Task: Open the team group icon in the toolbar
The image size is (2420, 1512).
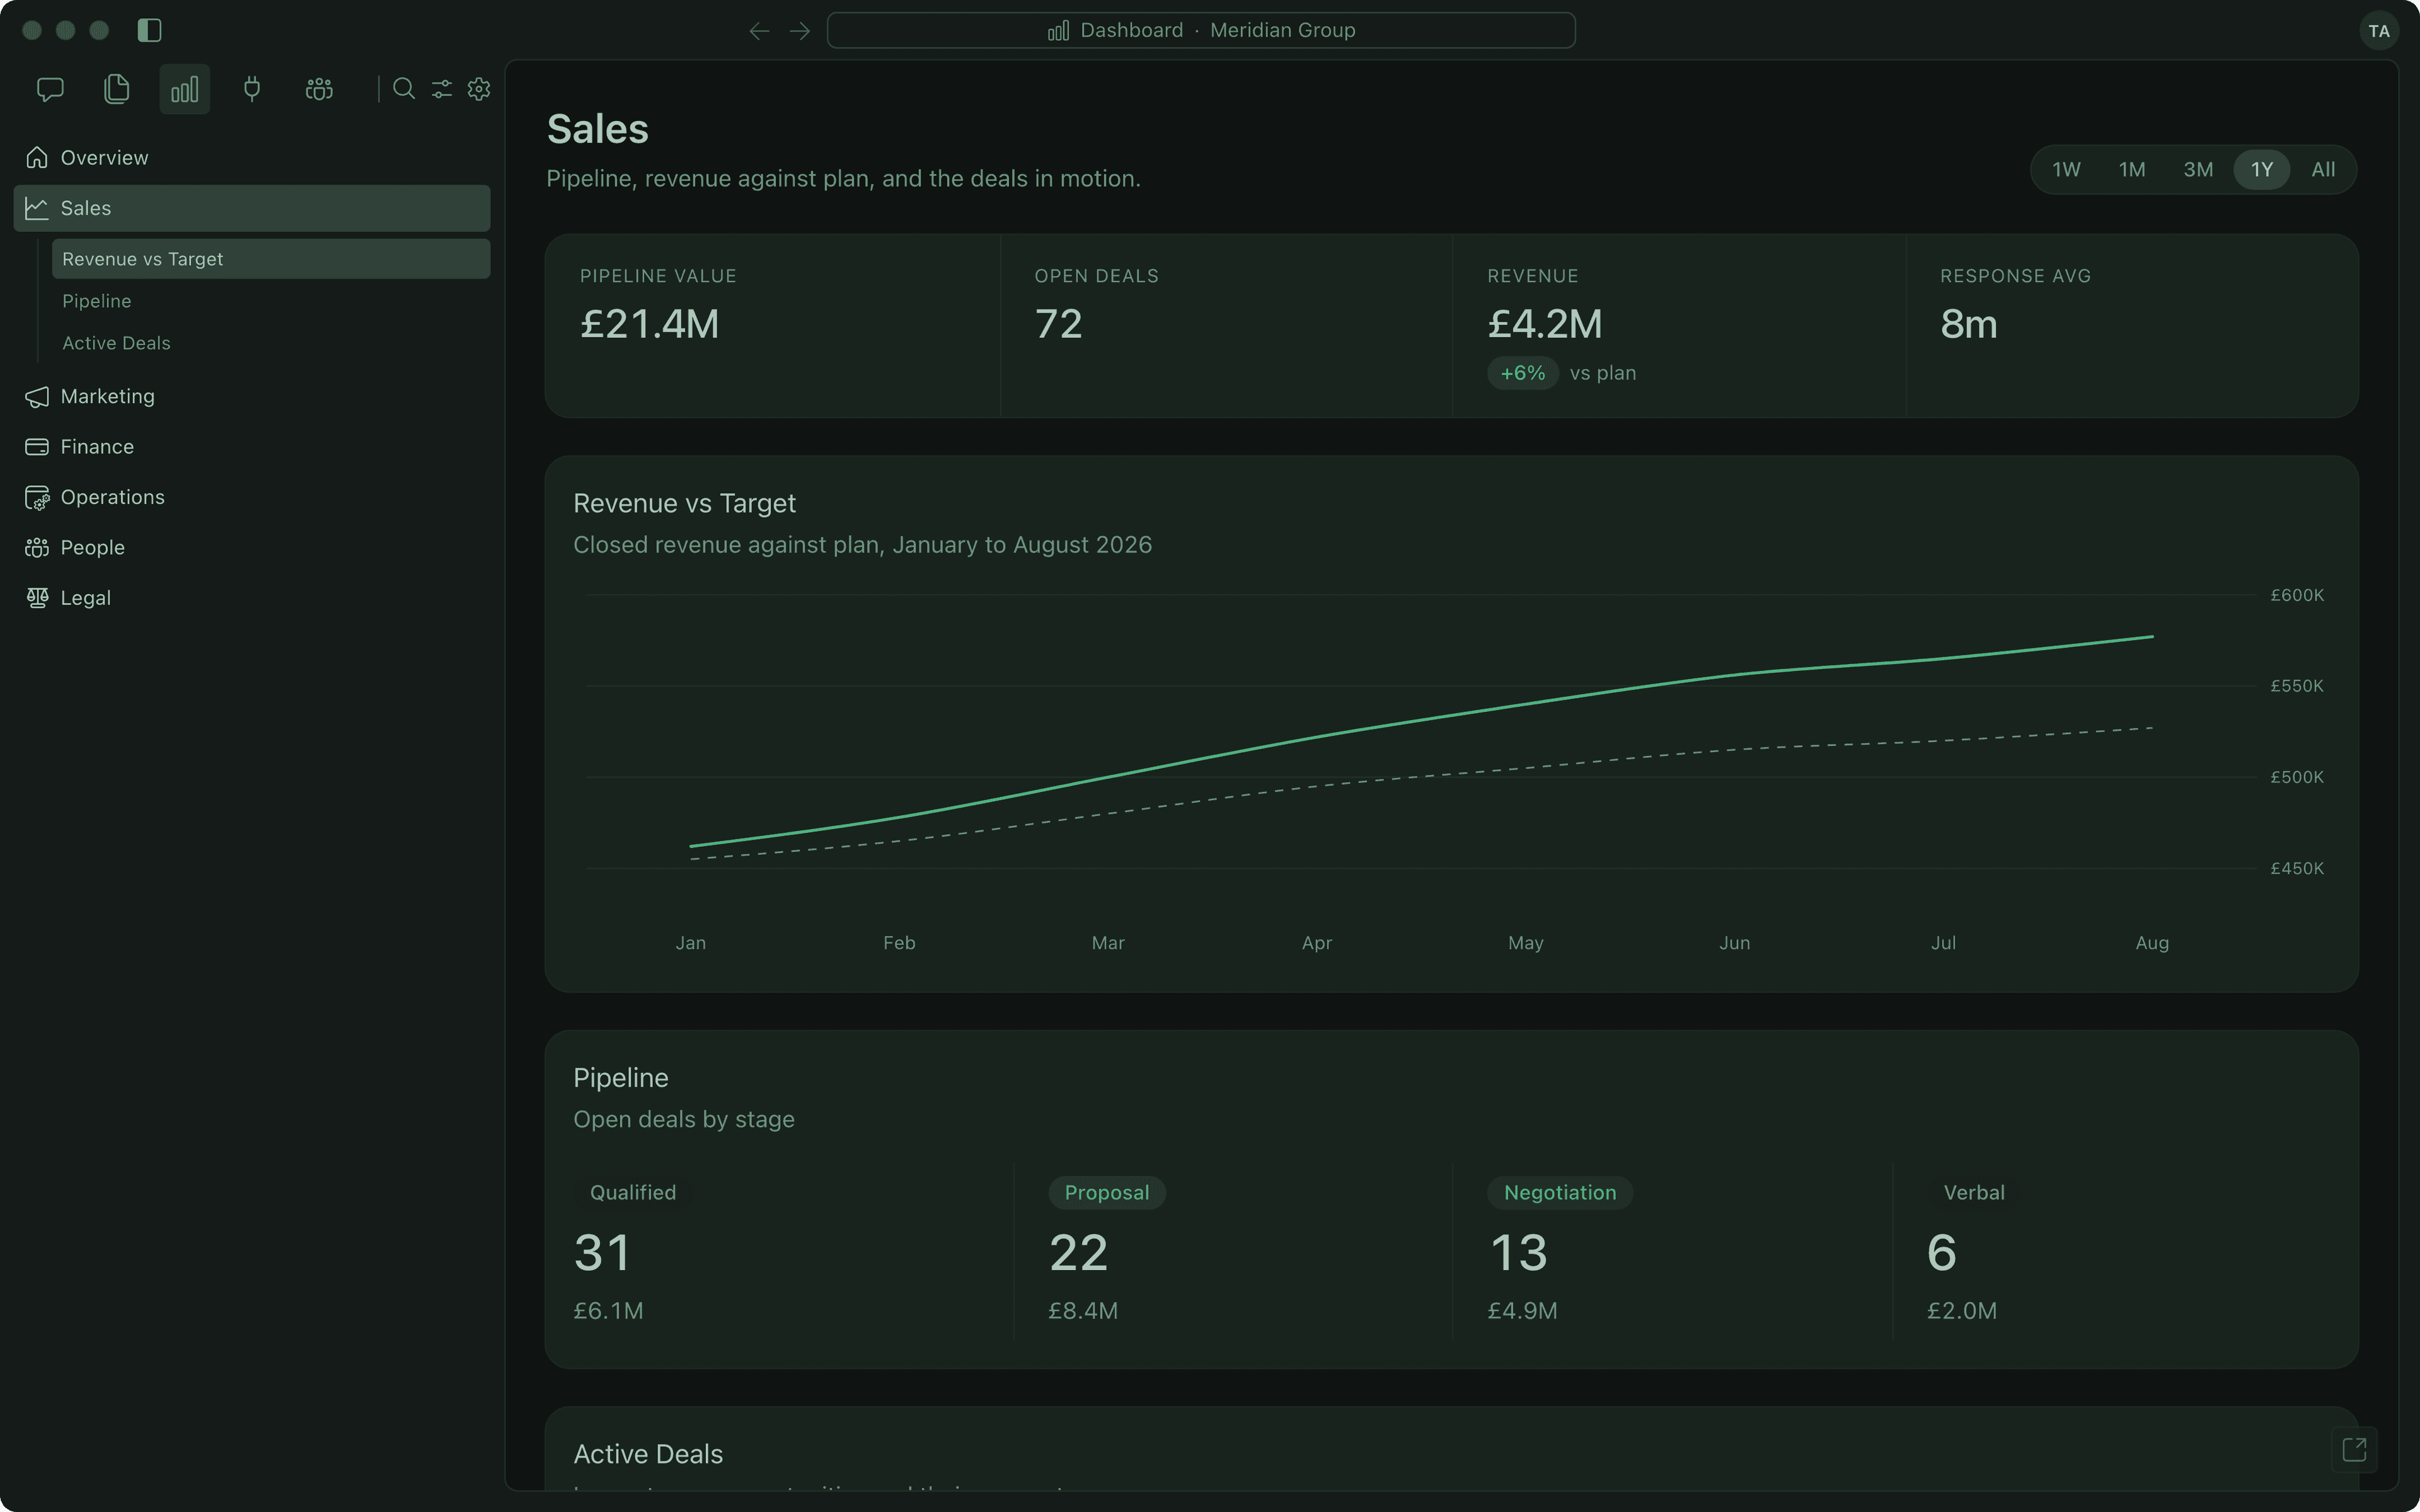Action: 319,89
